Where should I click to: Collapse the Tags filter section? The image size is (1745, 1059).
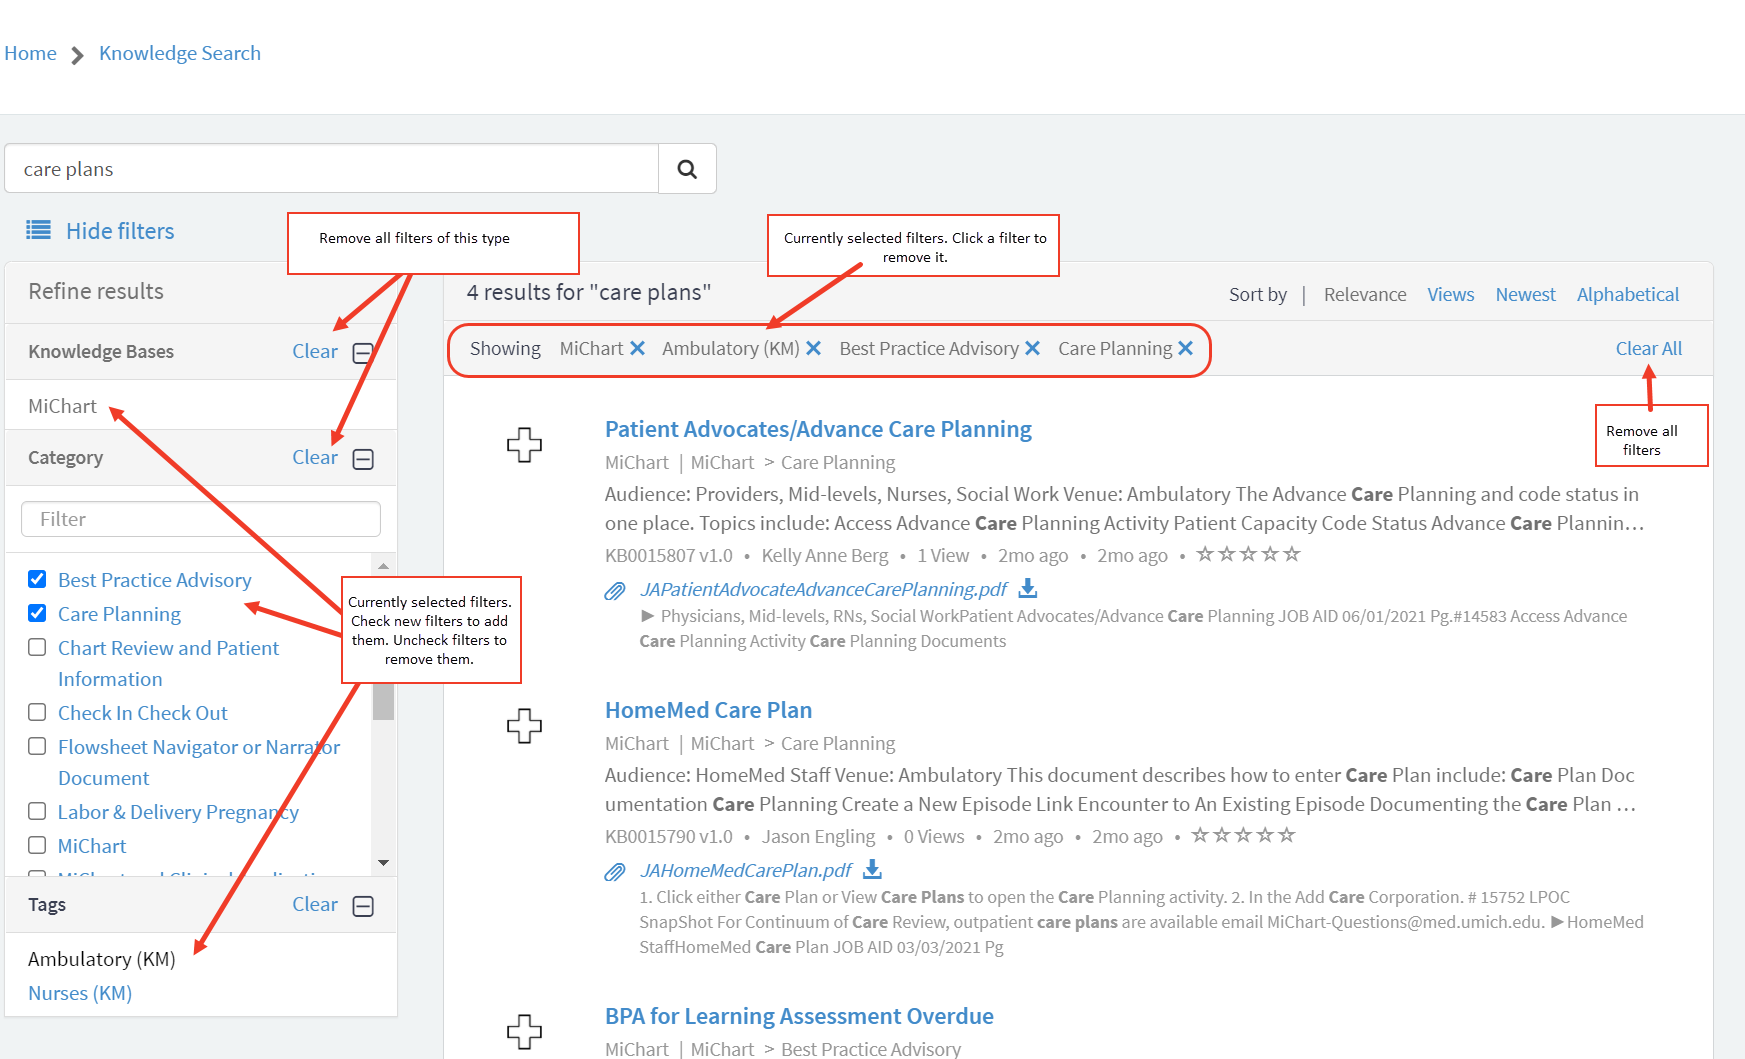pyautogui.click(x=364, y=905)
